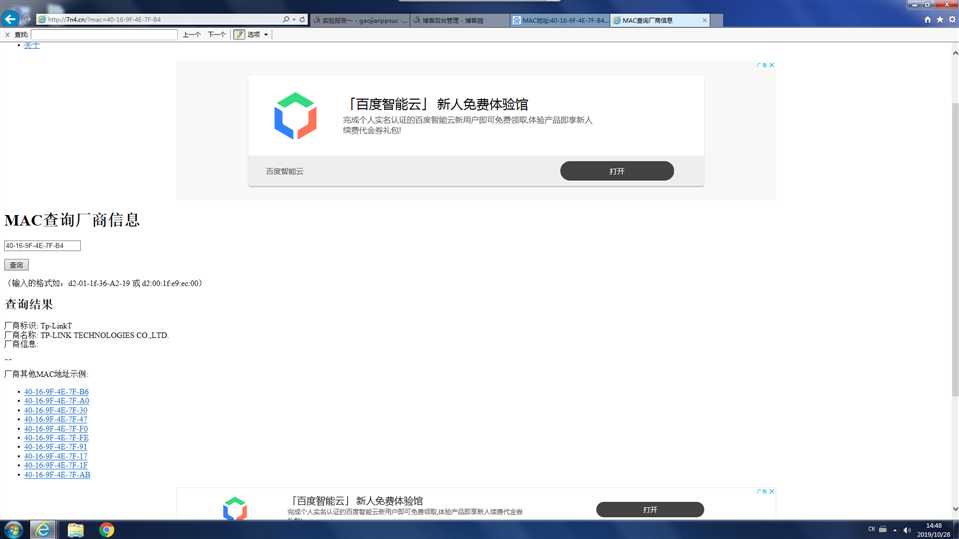The width and height of the screenshot is (959, 539).
Task: Open the Windows Start button
Action: 13,530
